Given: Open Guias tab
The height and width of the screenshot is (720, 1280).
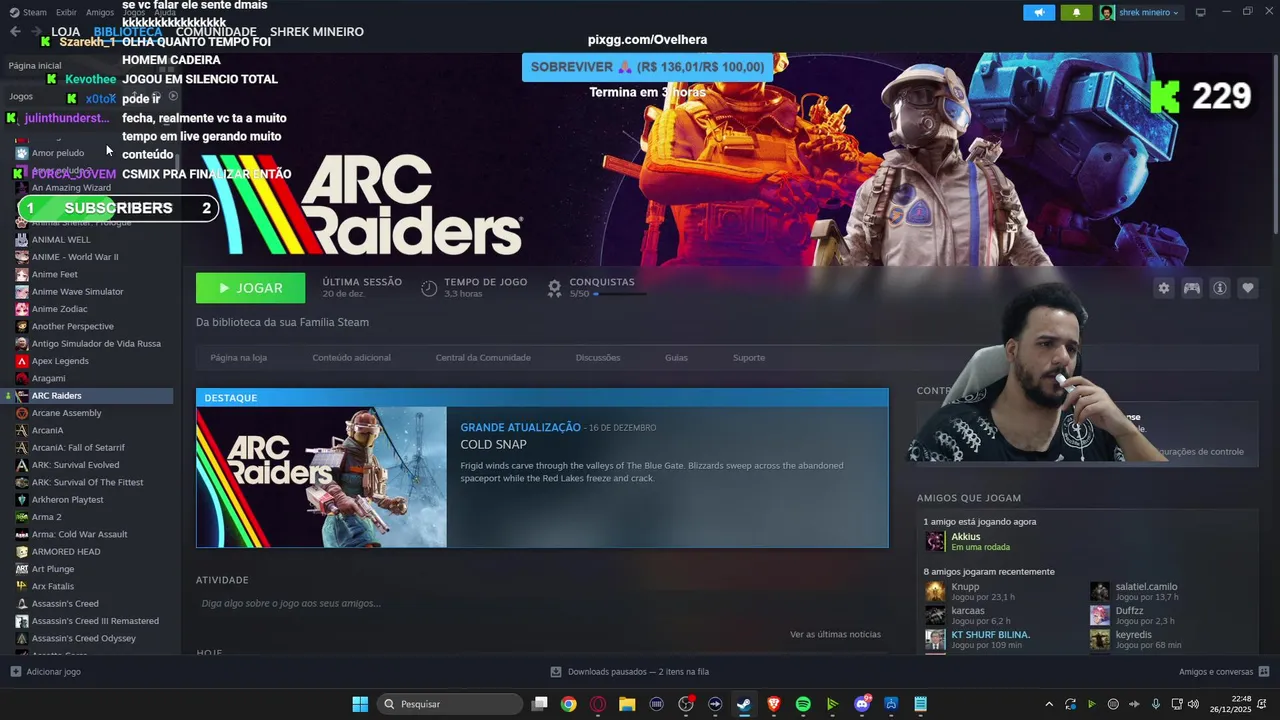Looking at the screenshot, I should pyautogui.click(x=676, y=357).
